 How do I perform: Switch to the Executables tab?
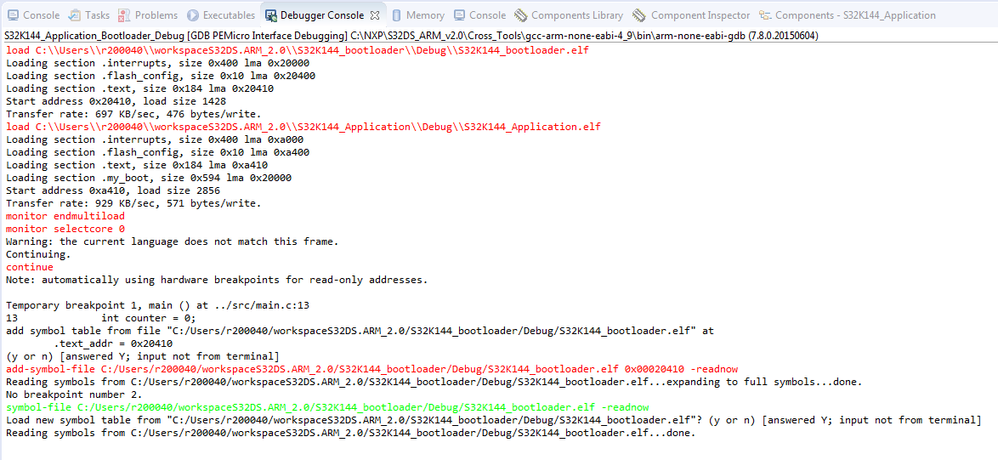222,15
